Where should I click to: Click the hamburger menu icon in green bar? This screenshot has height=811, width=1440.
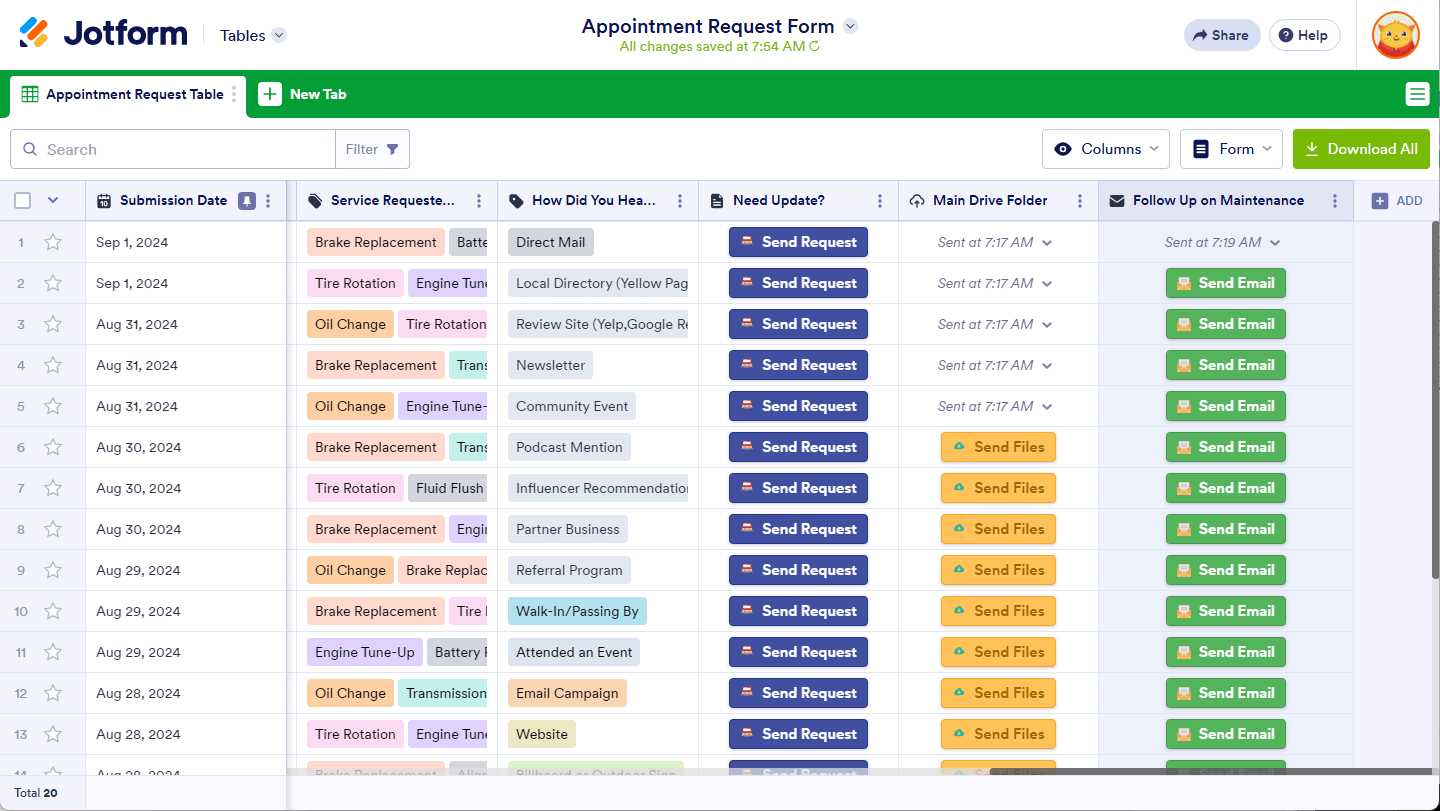pos(1417,94)
